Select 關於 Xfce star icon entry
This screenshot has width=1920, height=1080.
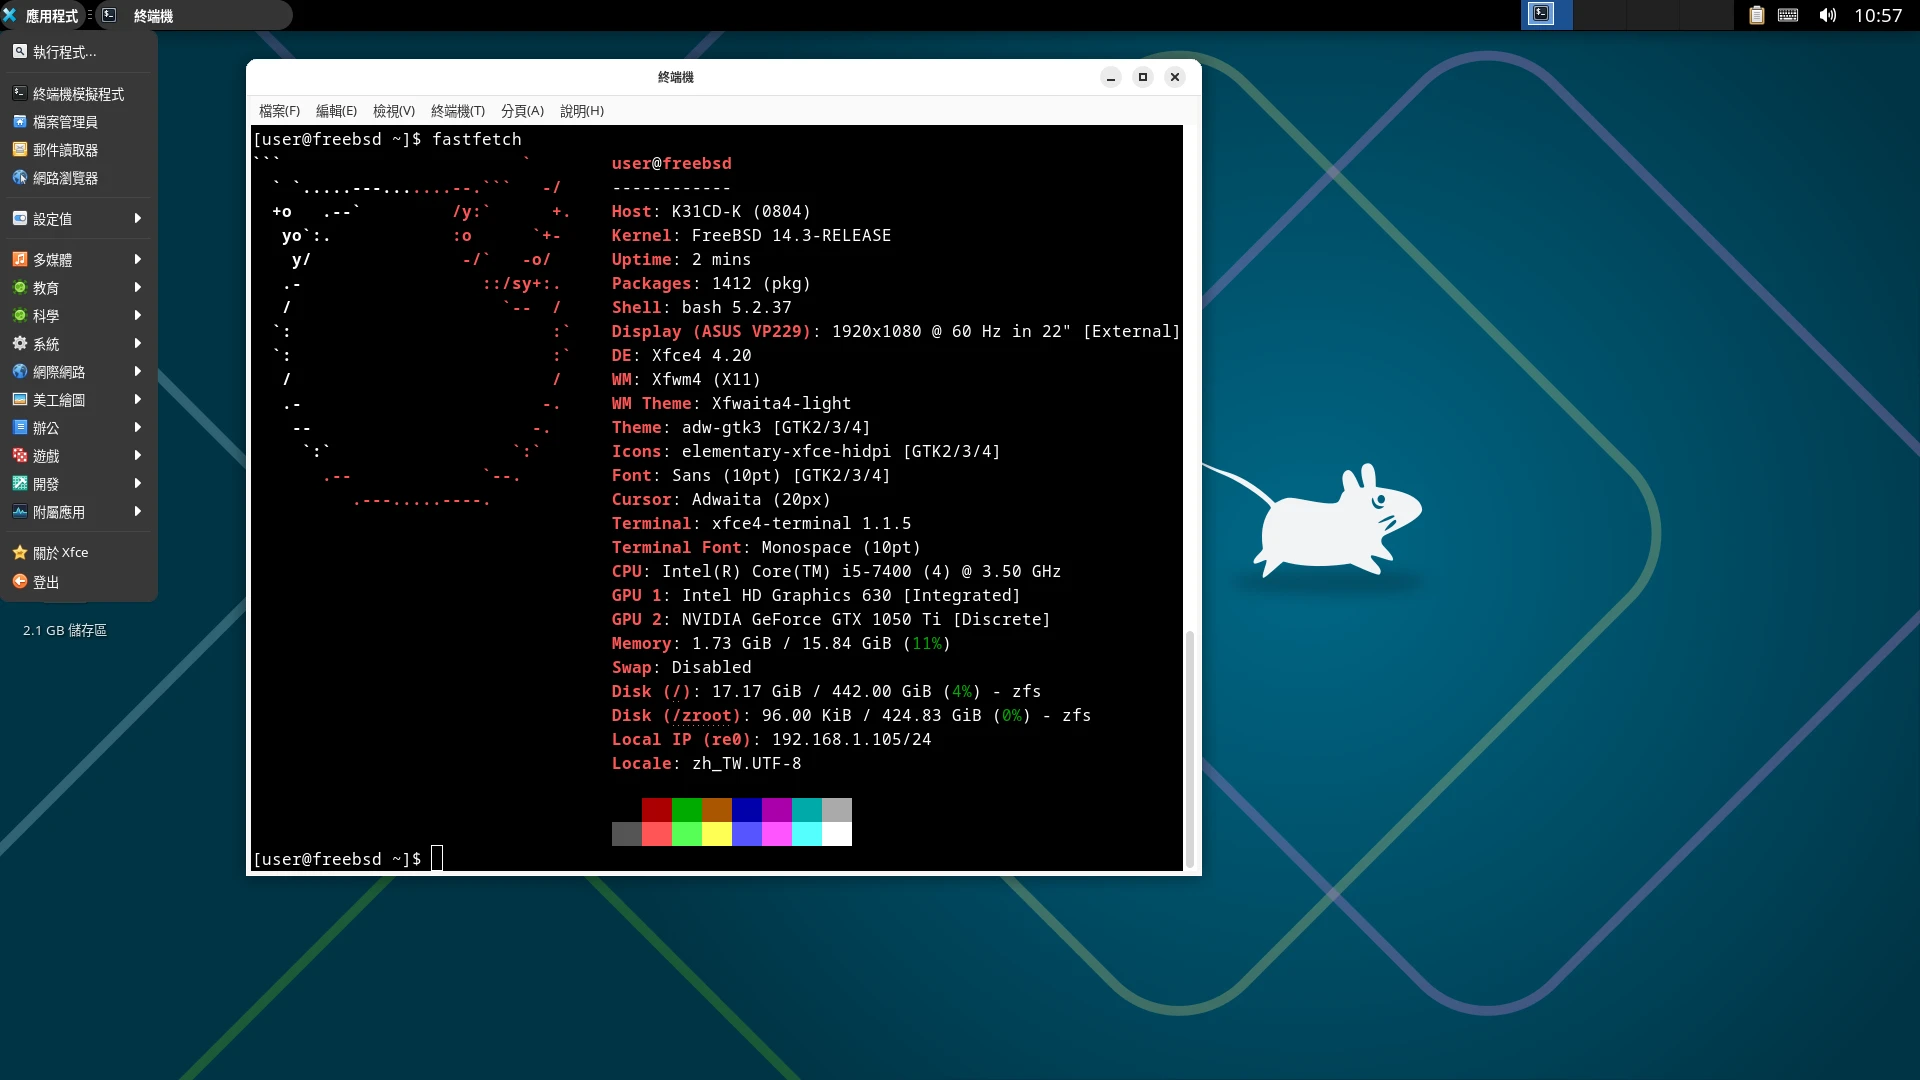coord(20,553)
